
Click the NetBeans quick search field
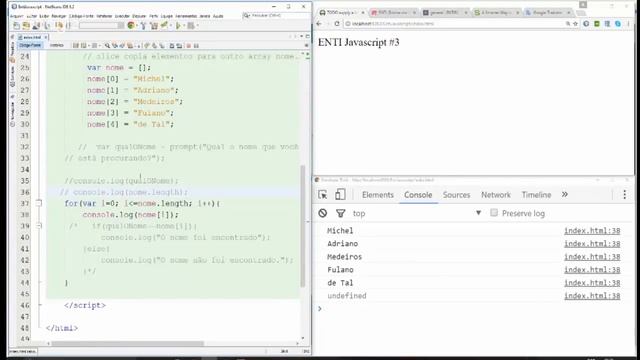pyautogui.click(x=276, y=16)
